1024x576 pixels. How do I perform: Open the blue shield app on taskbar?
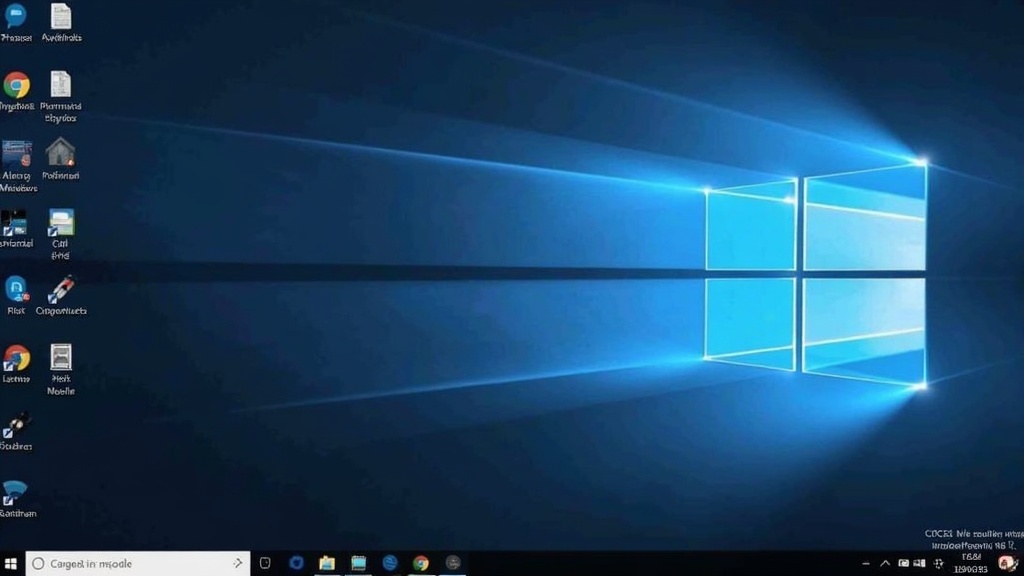coord(296,563)
